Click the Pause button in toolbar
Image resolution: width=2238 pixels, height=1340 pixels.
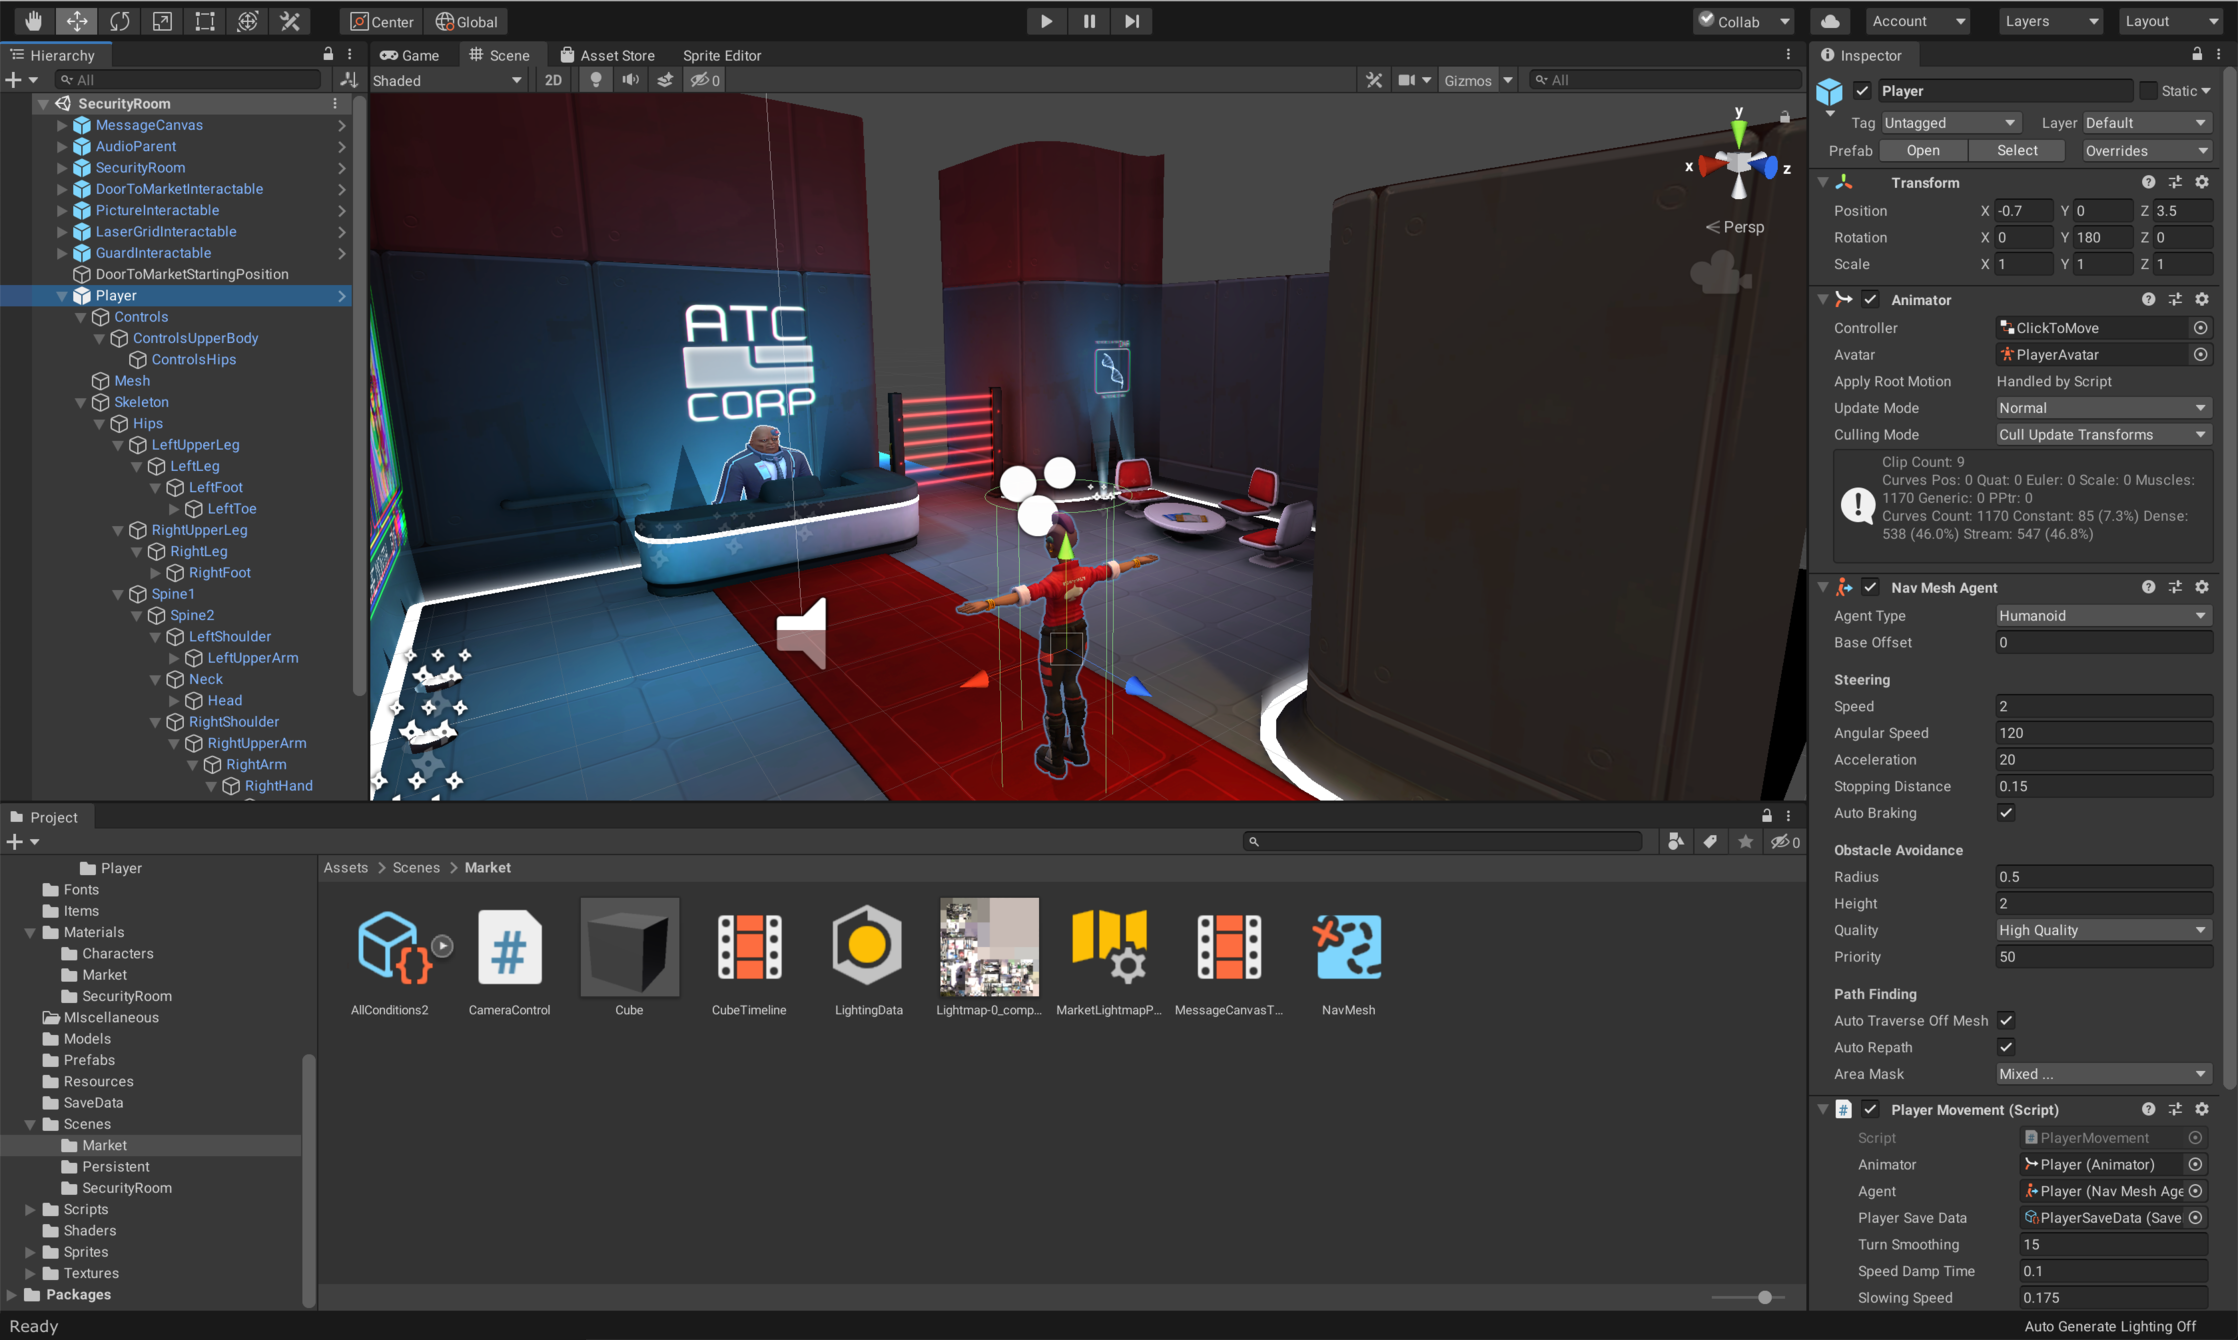[x=1089, y=19]
